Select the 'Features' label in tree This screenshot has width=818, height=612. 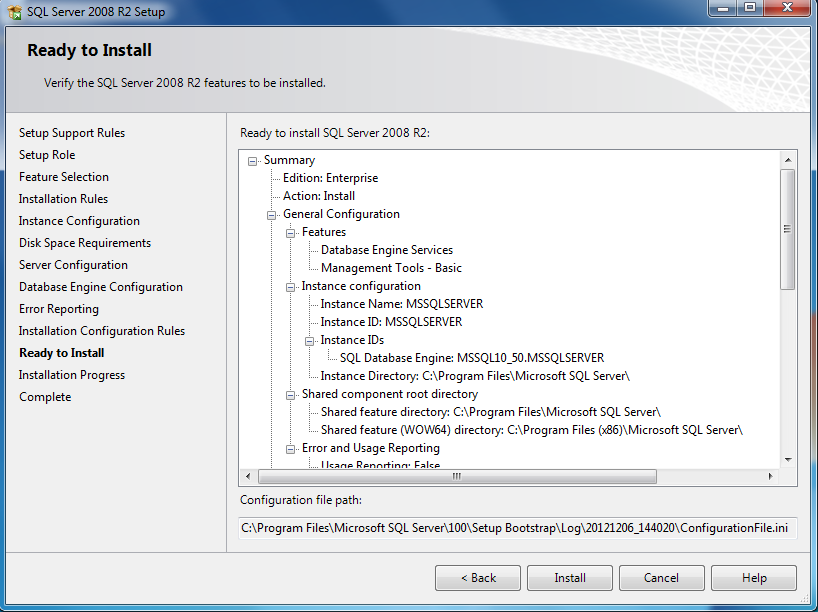[x=323, y=232]
